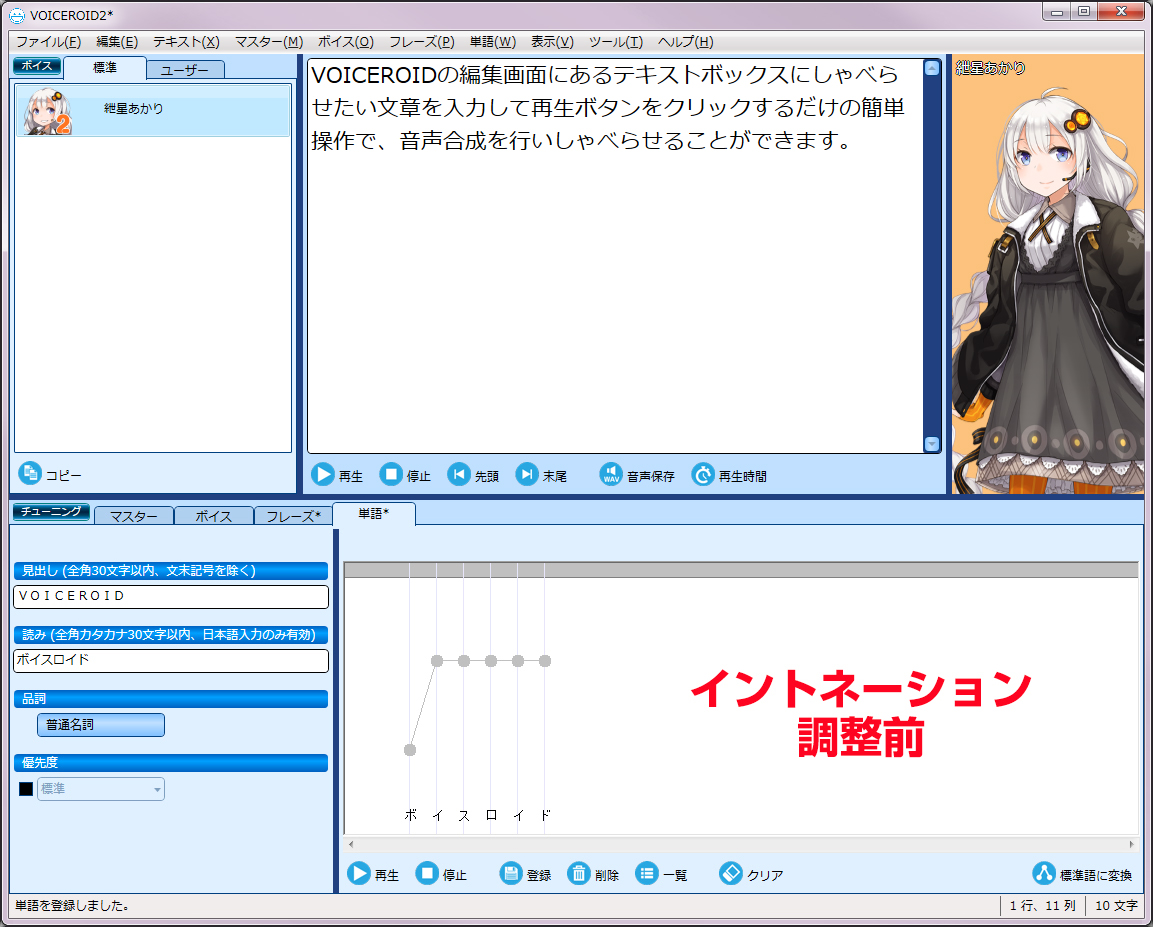Viewport: 1153px width, 927px height.
Task: Click the チューニング panel header label
Action: click(x=51, y=512)
